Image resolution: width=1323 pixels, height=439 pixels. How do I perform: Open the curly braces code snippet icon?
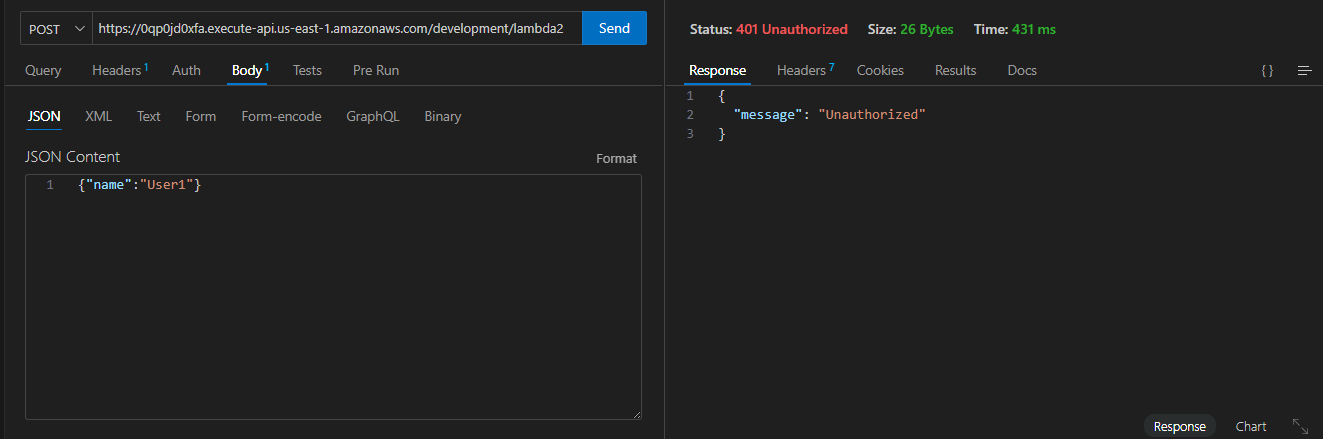coord(1267,70)
